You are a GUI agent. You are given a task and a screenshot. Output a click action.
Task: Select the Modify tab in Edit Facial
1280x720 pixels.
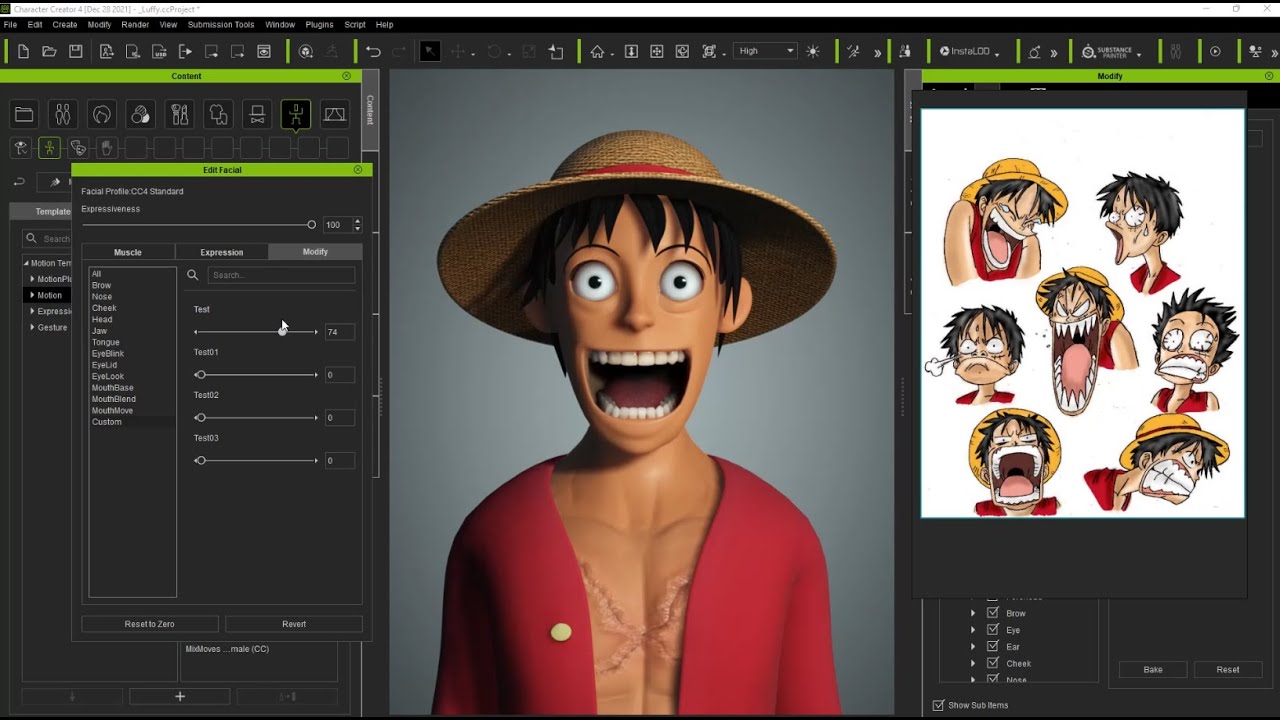click(x=315, y=252)
